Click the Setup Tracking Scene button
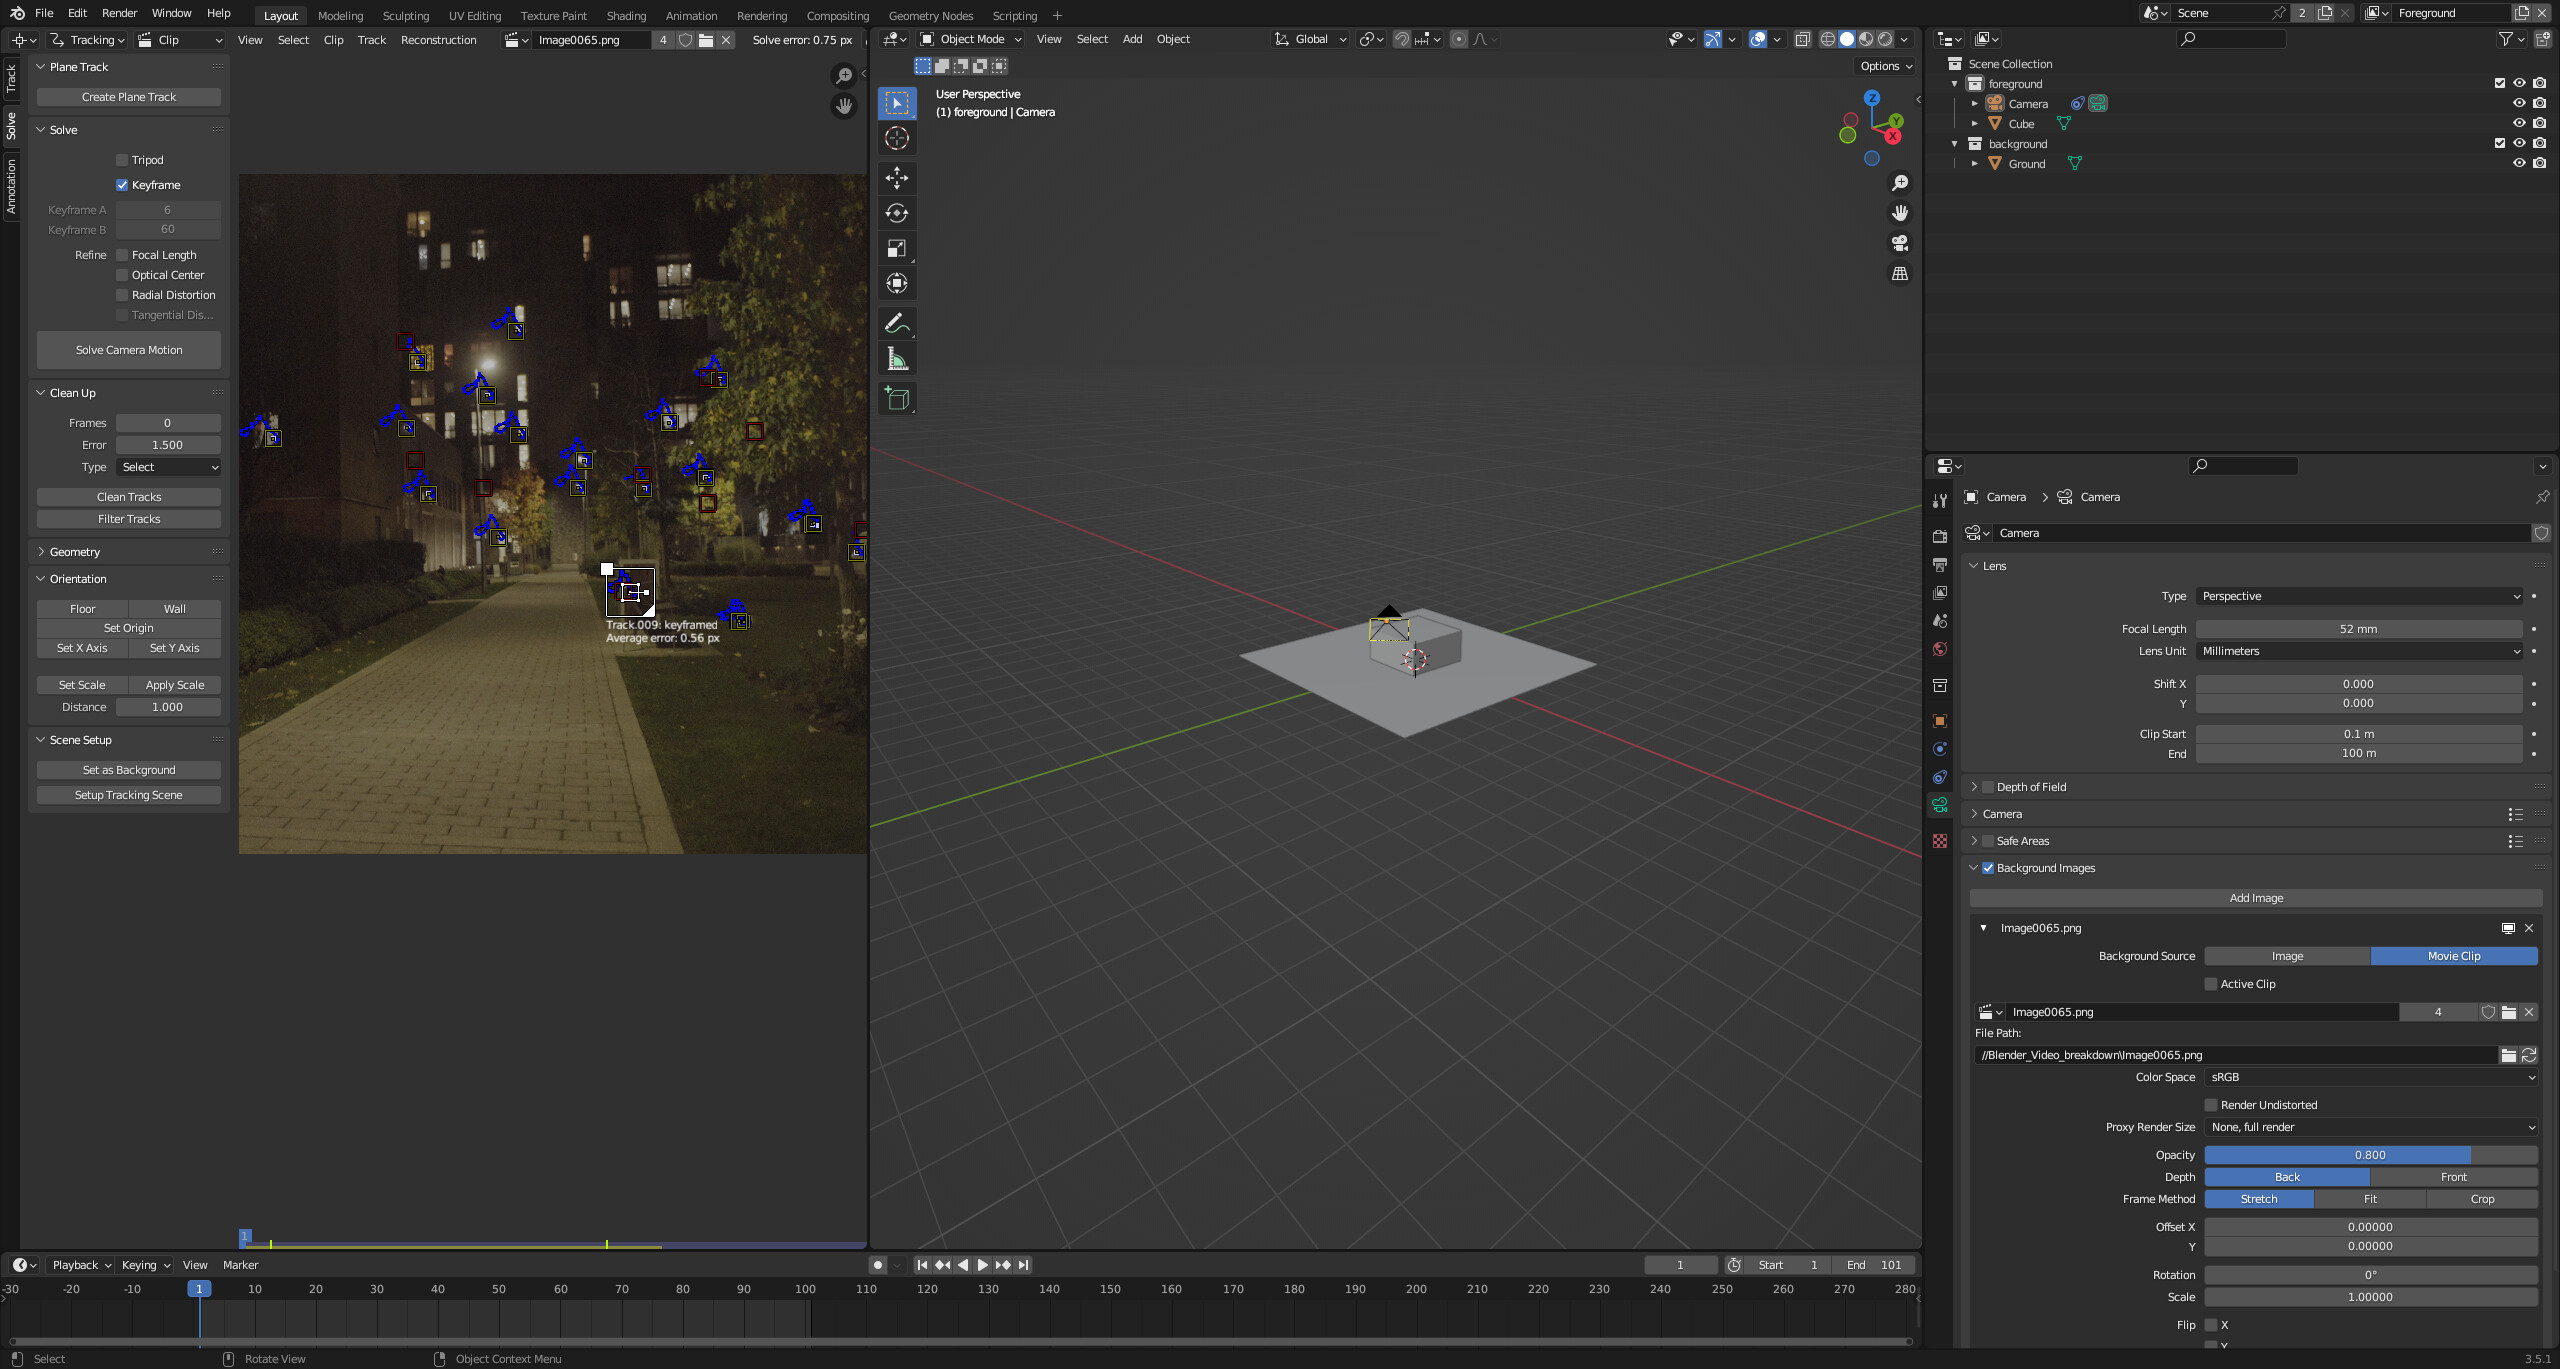This screenshot has width=2560, height=1369. [x=128, y=794]
